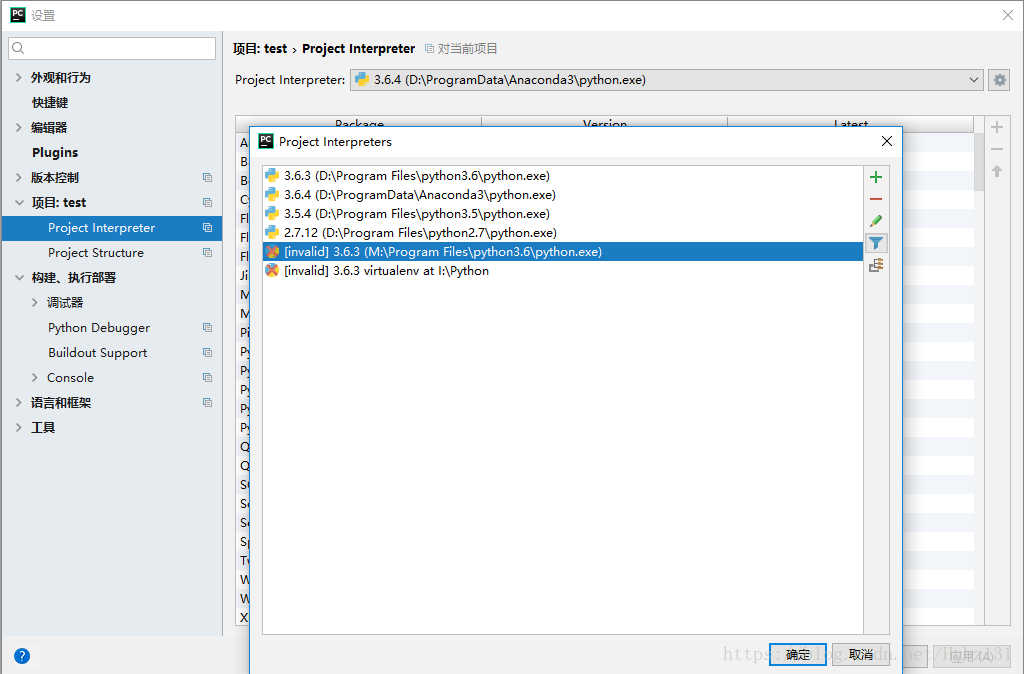Click 确定 button in Project Interpreters dialog

pyautogui.click(x=797, y=654)
